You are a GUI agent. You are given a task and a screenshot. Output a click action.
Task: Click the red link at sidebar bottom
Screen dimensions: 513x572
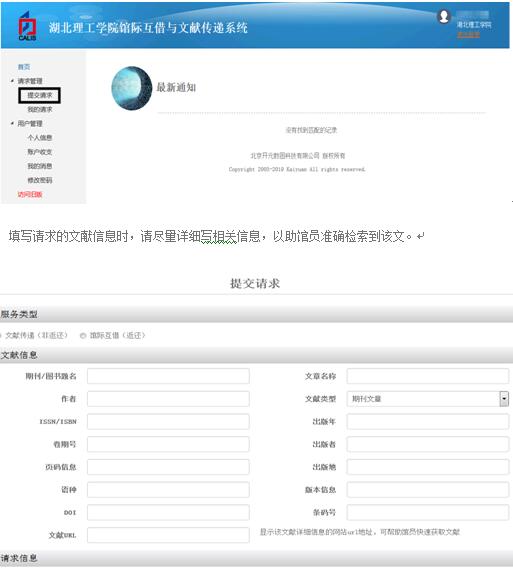[x=30, y=194]
